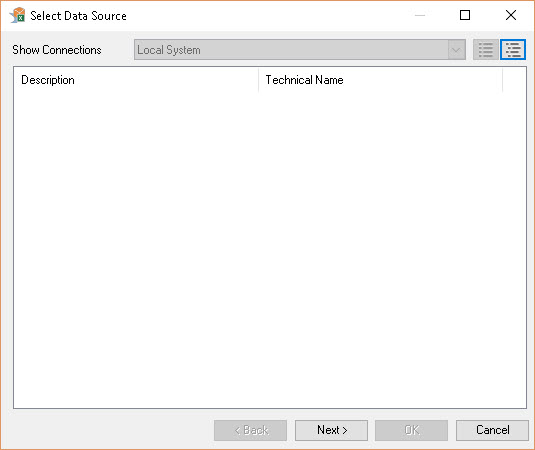Click the Show Connections label
The width and height of the screenshot is (535, 450).
(x=57, y=50)
